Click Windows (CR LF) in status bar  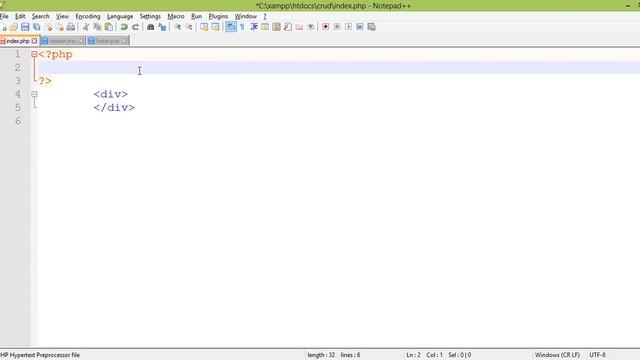[x=557, y=355]
